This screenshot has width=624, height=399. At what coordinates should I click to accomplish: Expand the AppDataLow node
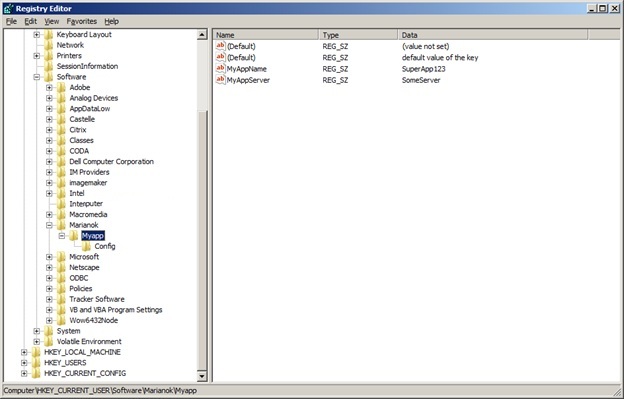click(x=49, y=109)
